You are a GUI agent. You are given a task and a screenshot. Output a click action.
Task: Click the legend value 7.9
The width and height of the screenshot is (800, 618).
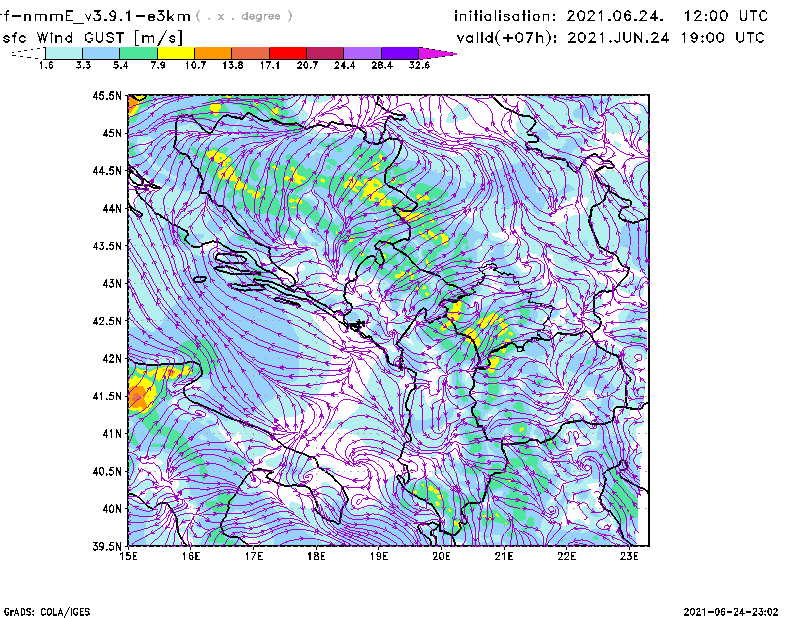click(158, 65)
